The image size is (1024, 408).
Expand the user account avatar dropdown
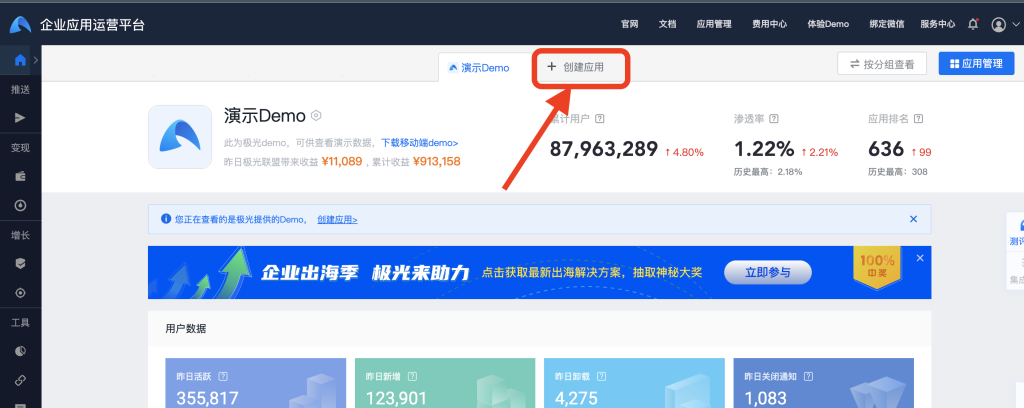click(x=1002, y=24)
